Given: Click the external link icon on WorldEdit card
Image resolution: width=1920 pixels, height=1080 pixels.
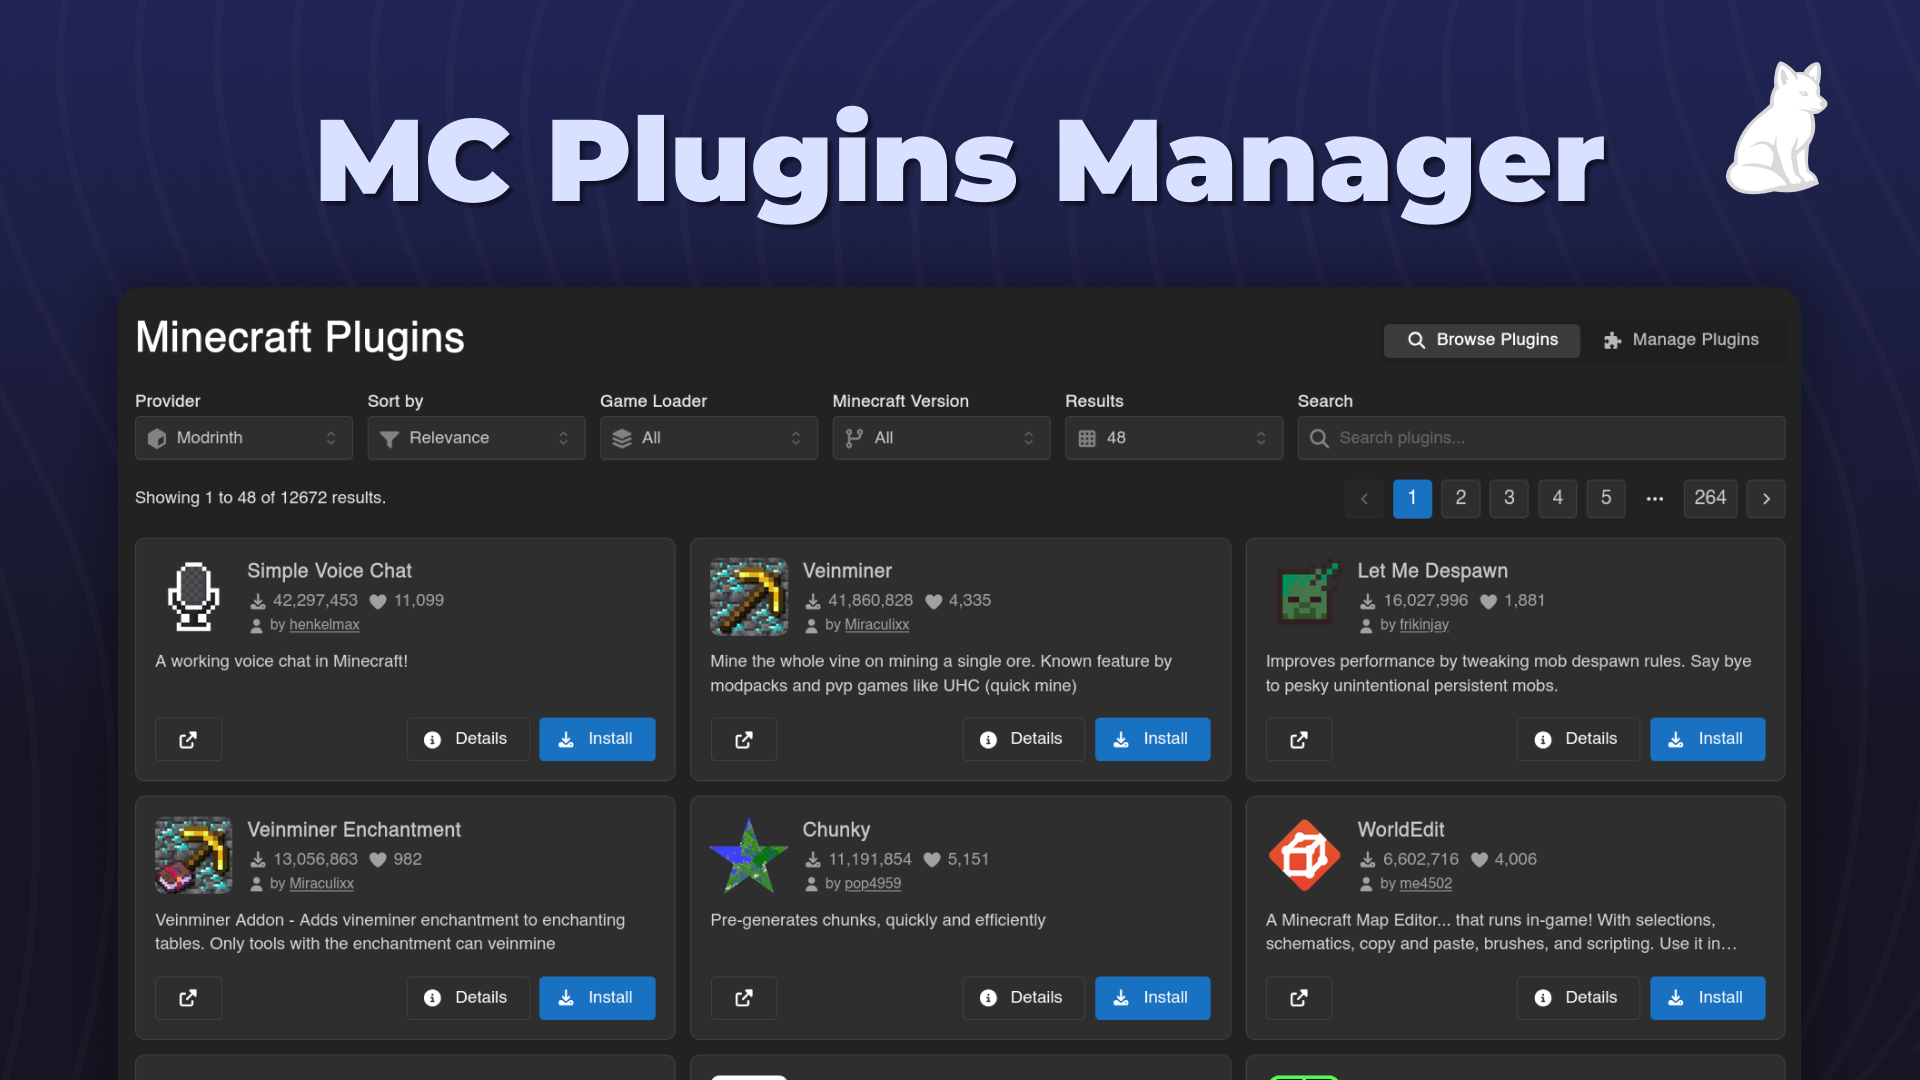Looking at the screenshot, I should click(1298, 997).
